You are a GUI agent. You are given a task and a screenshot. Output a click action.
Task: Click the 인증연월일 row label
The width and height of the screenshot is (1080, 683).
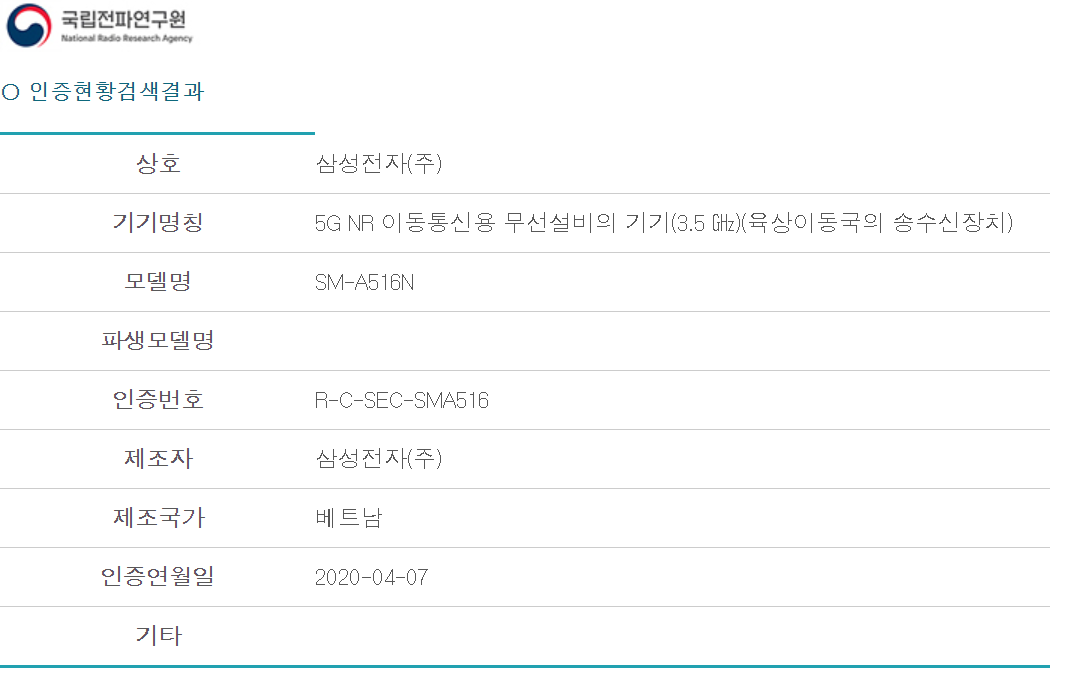click(158, 577)
